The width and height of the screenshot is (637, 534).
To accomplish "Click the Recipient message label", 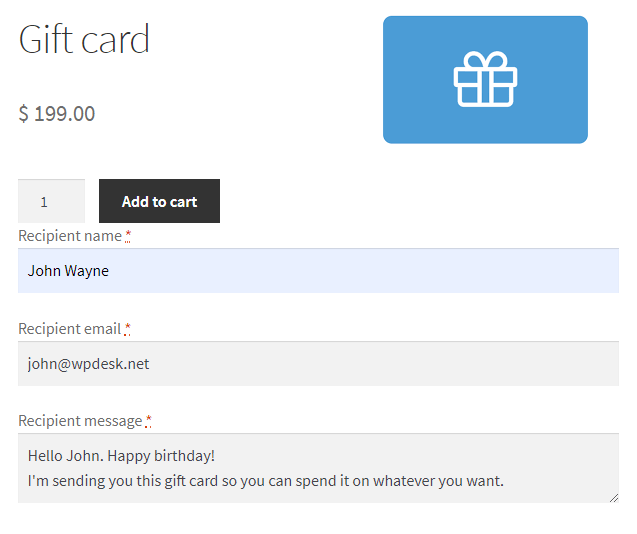I will pyautogui.click(x=80, y=421).
